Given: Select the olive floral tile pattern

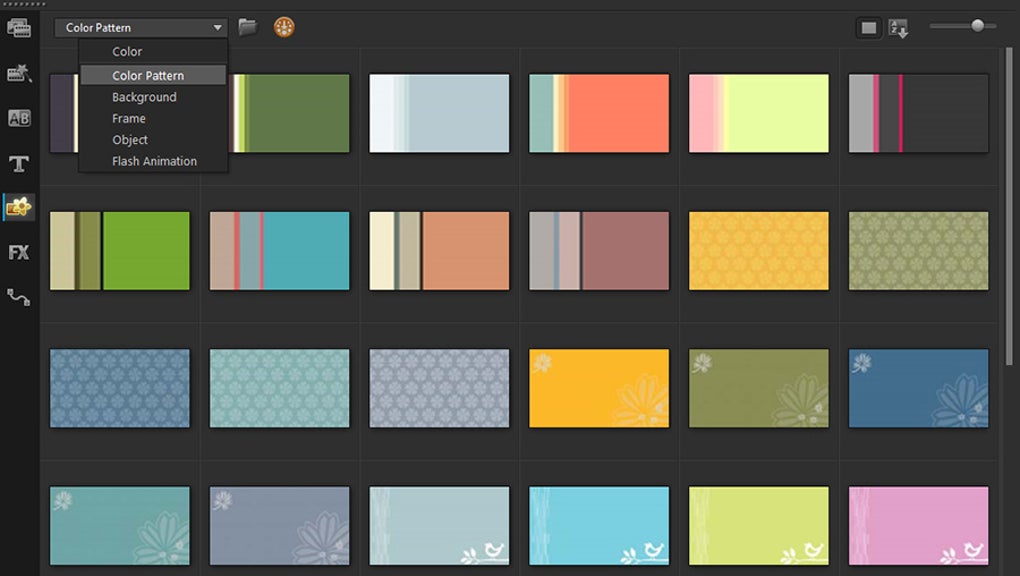Looking at the screenshot, I should (919, 251).
